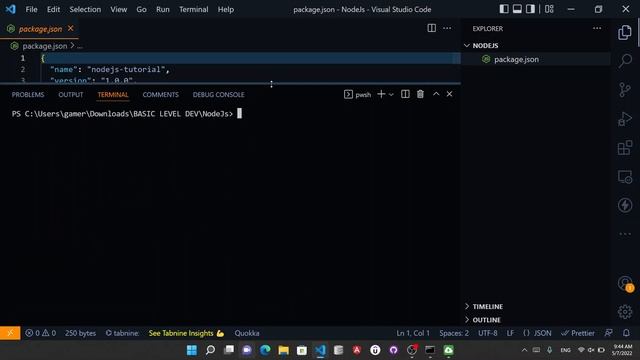Kill the terminal with trash icon

(420, 94)
